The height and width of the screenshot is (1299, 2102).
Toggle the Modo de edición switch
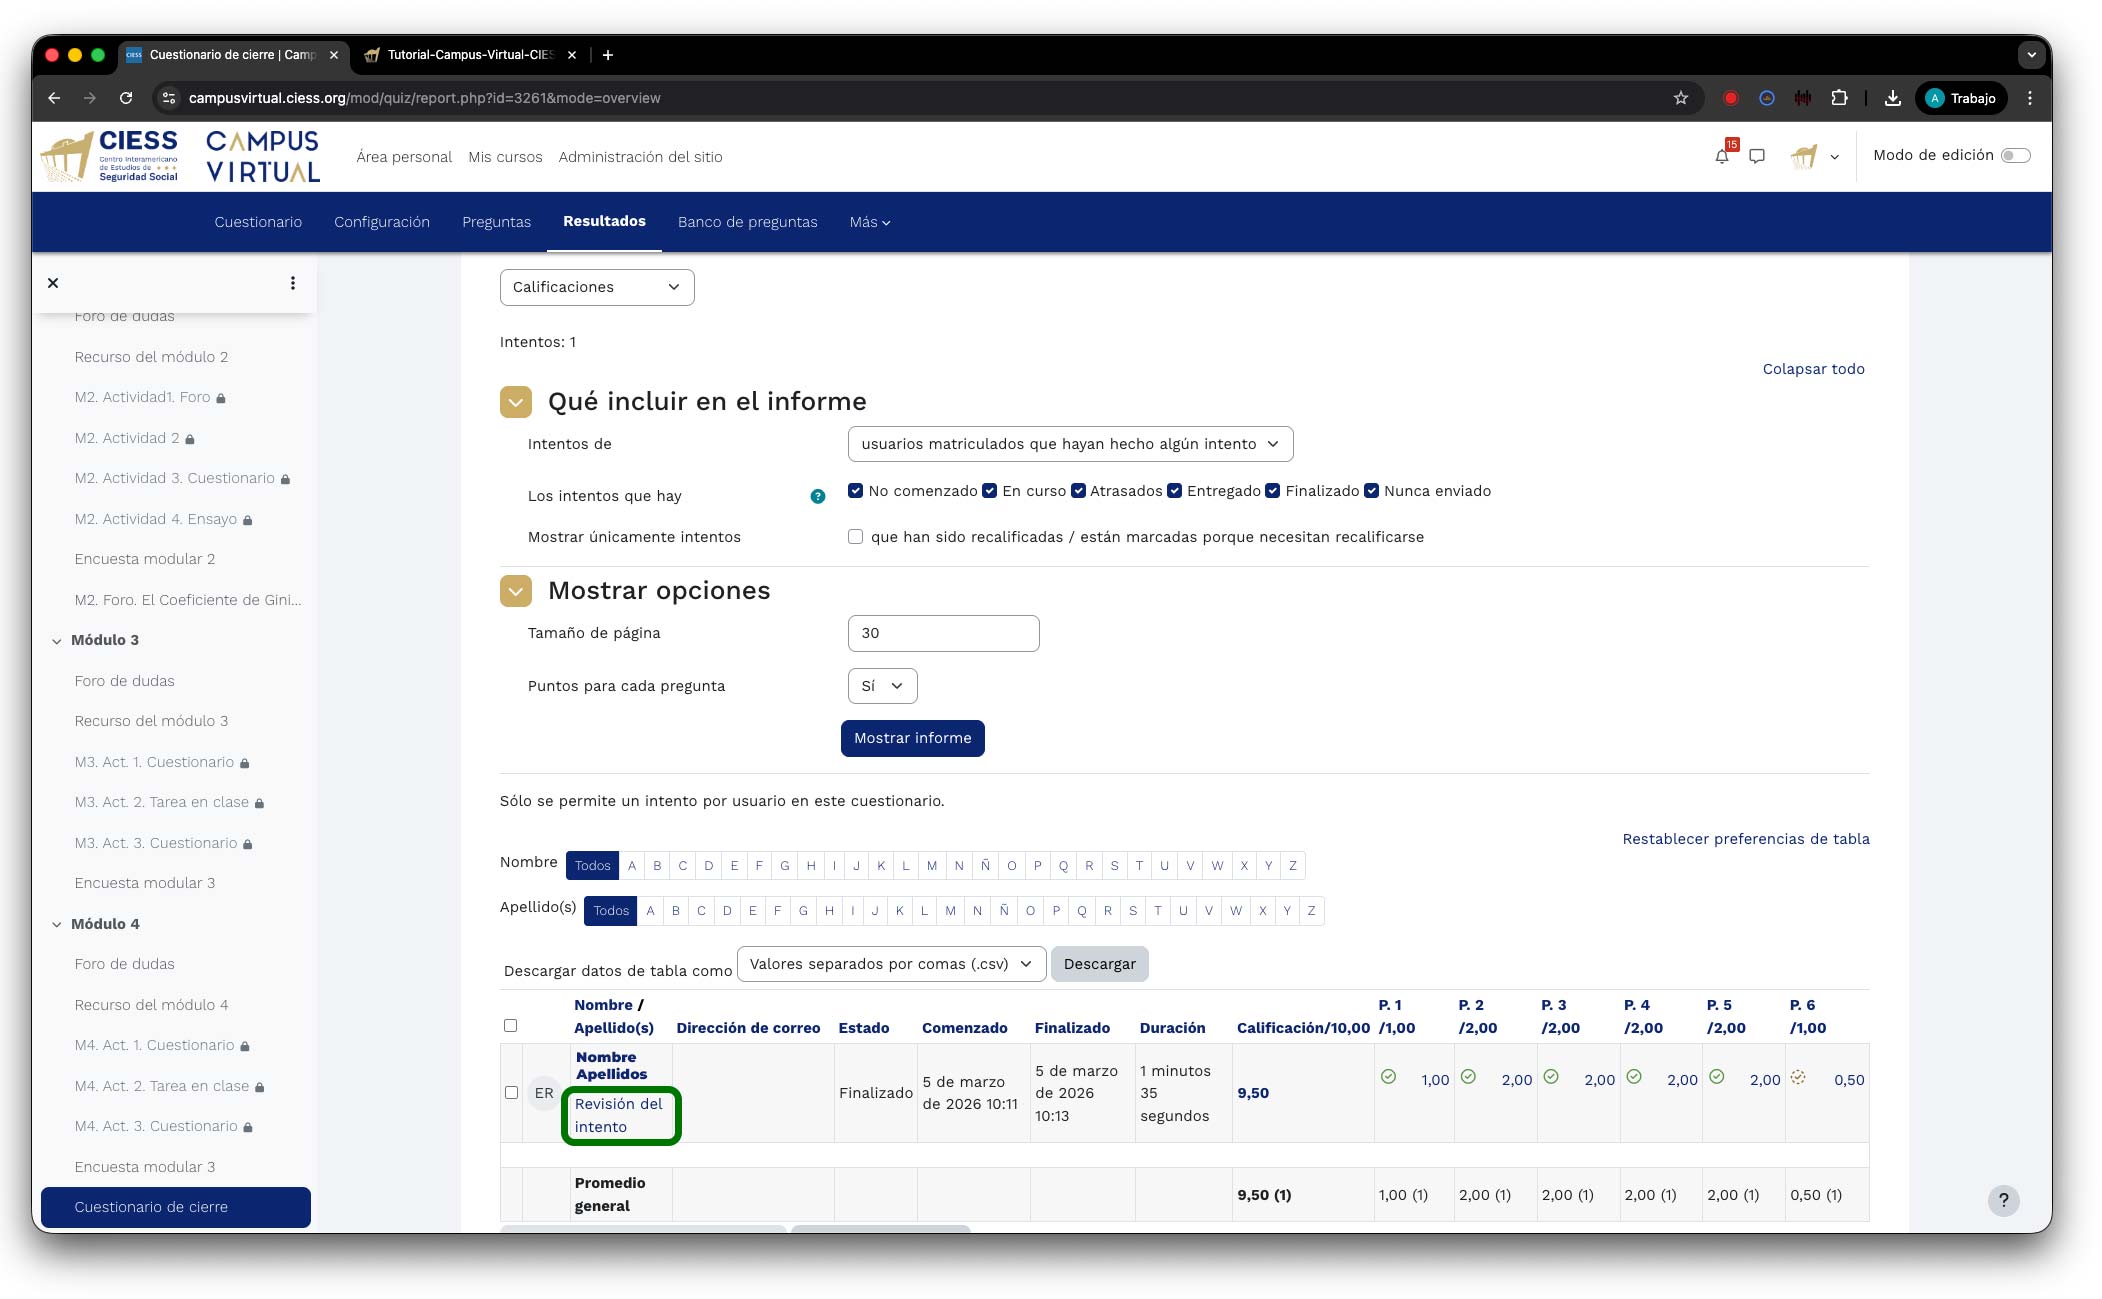[x=2015, y=155]
